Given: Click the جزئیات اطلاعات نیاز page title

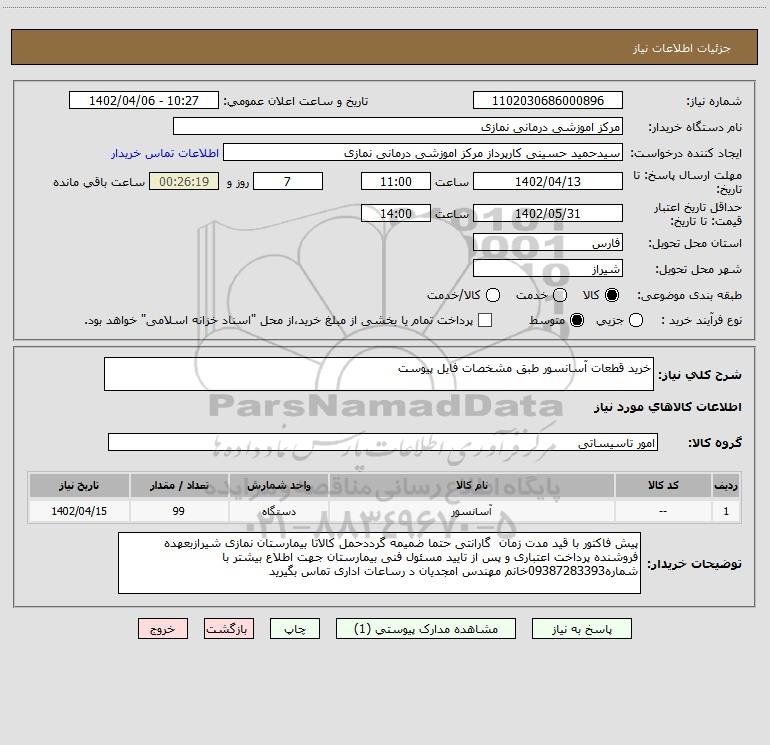Looking at the screenshot, I should [682, 48].
